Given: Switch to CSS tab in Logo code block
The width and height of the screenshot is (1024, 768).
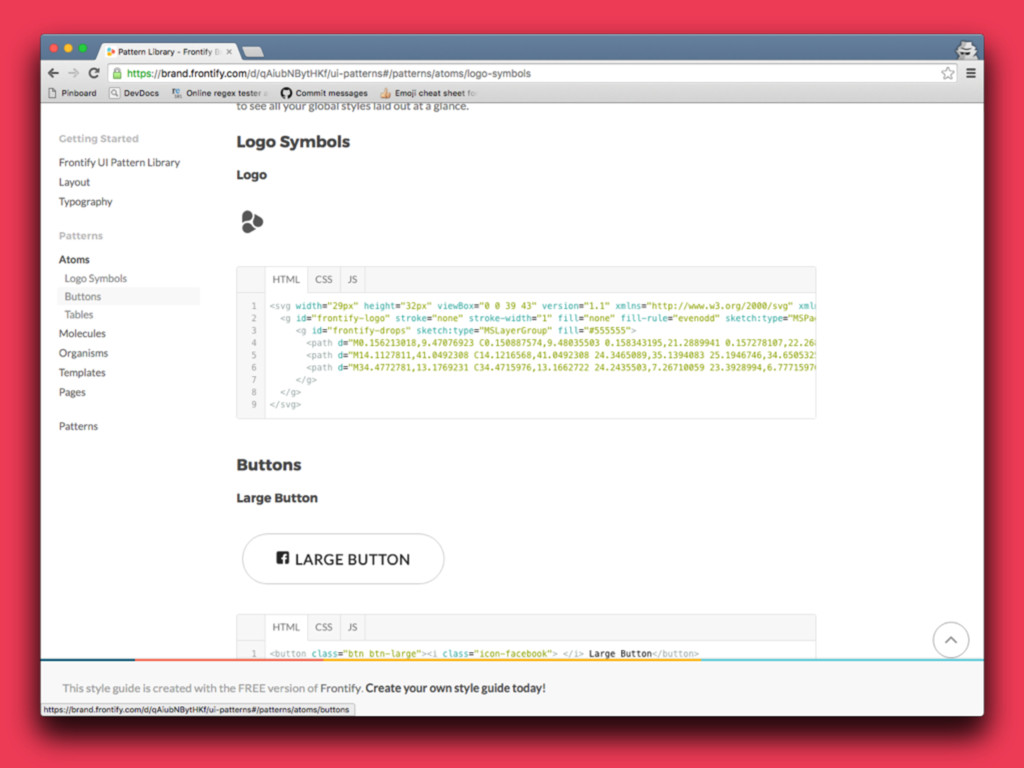Looking at the screenshot, I should point(324,280).
